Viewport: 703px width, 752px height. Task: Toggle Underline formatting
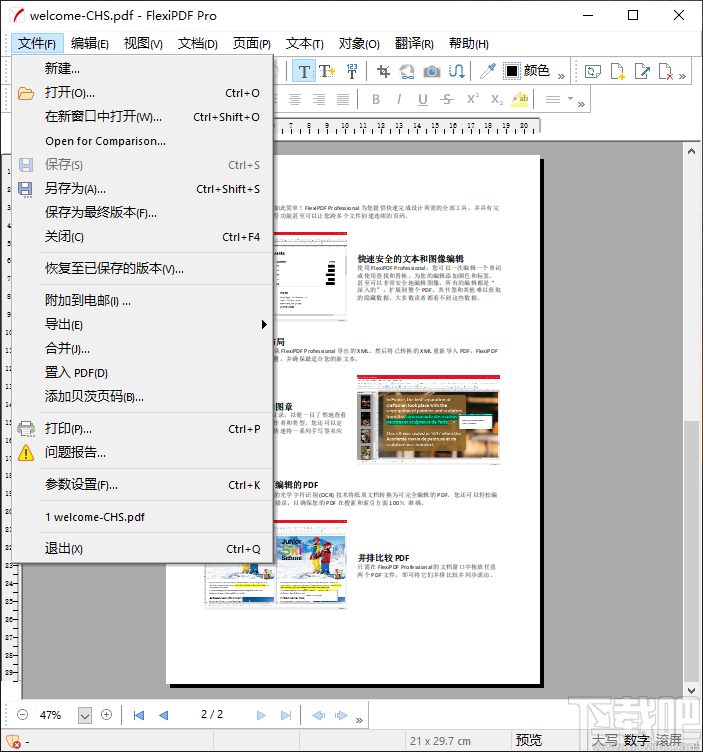pos(422,99)
